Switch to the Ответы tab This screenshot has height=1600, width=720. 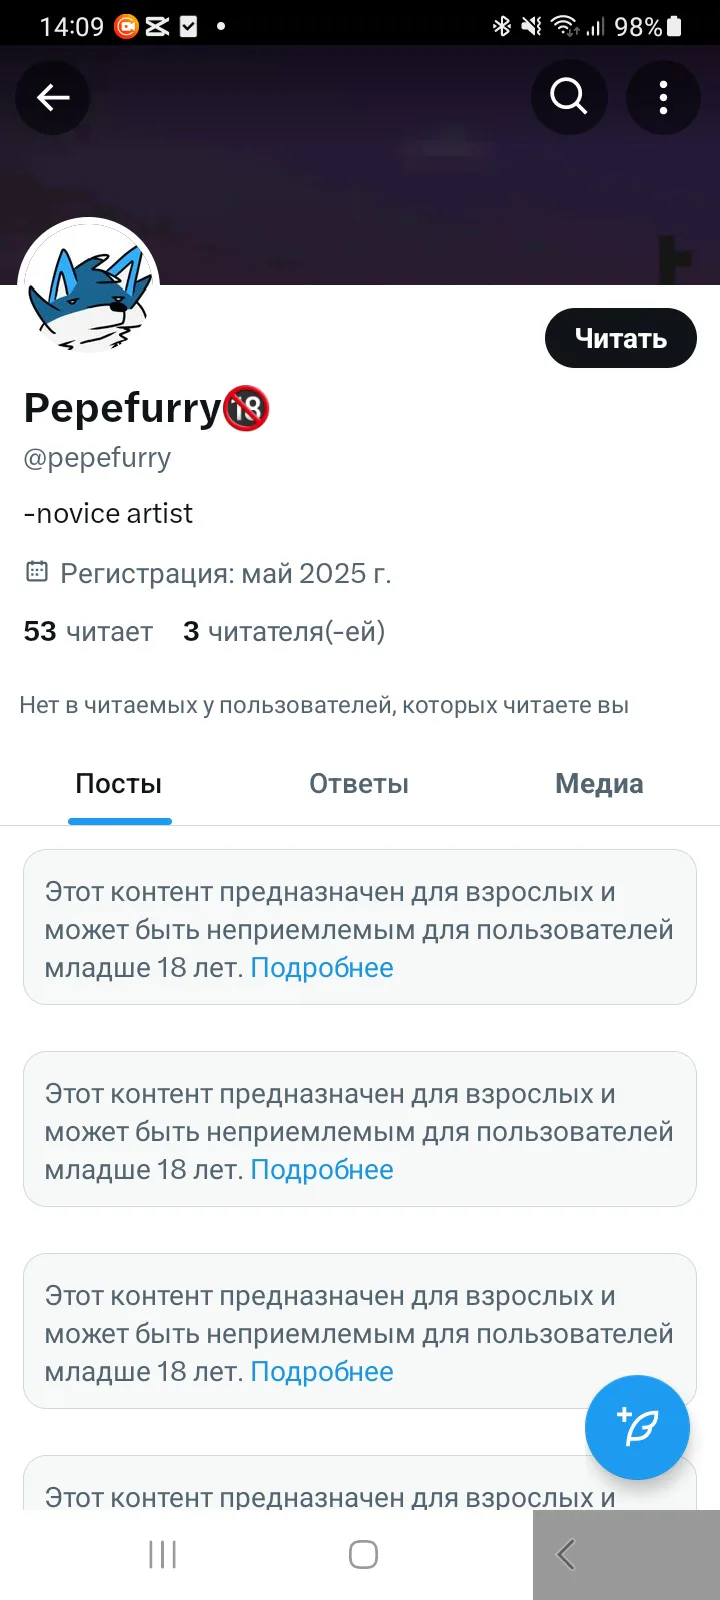coord(359,784)
